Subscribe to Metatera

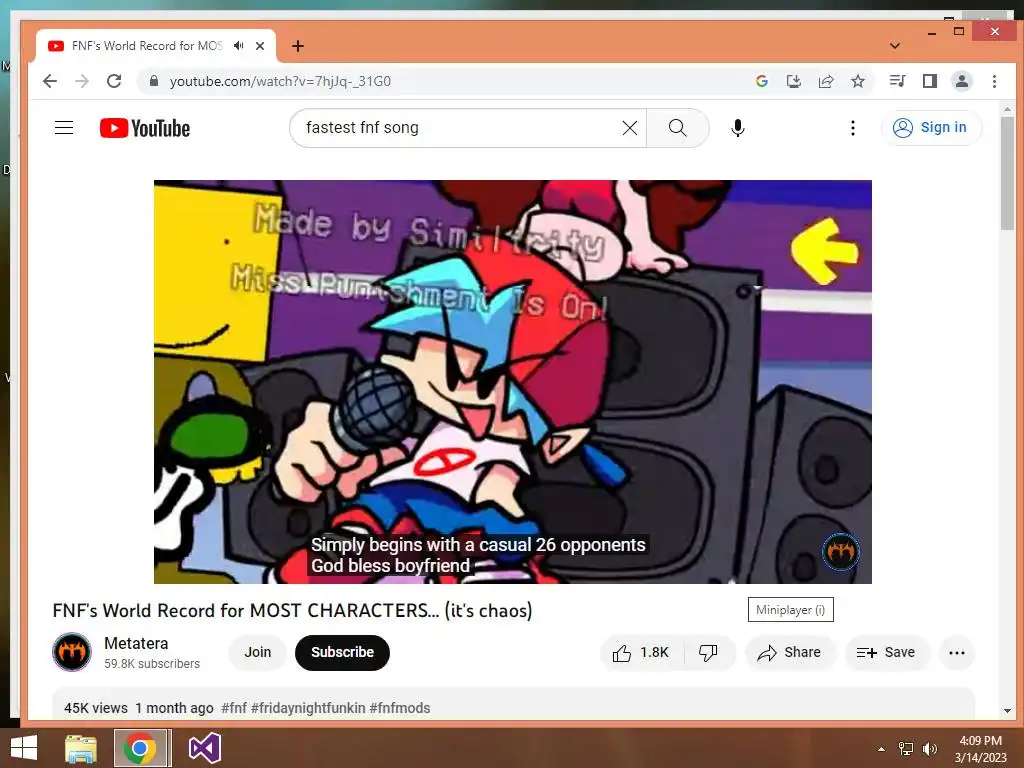tap(342, 652)
